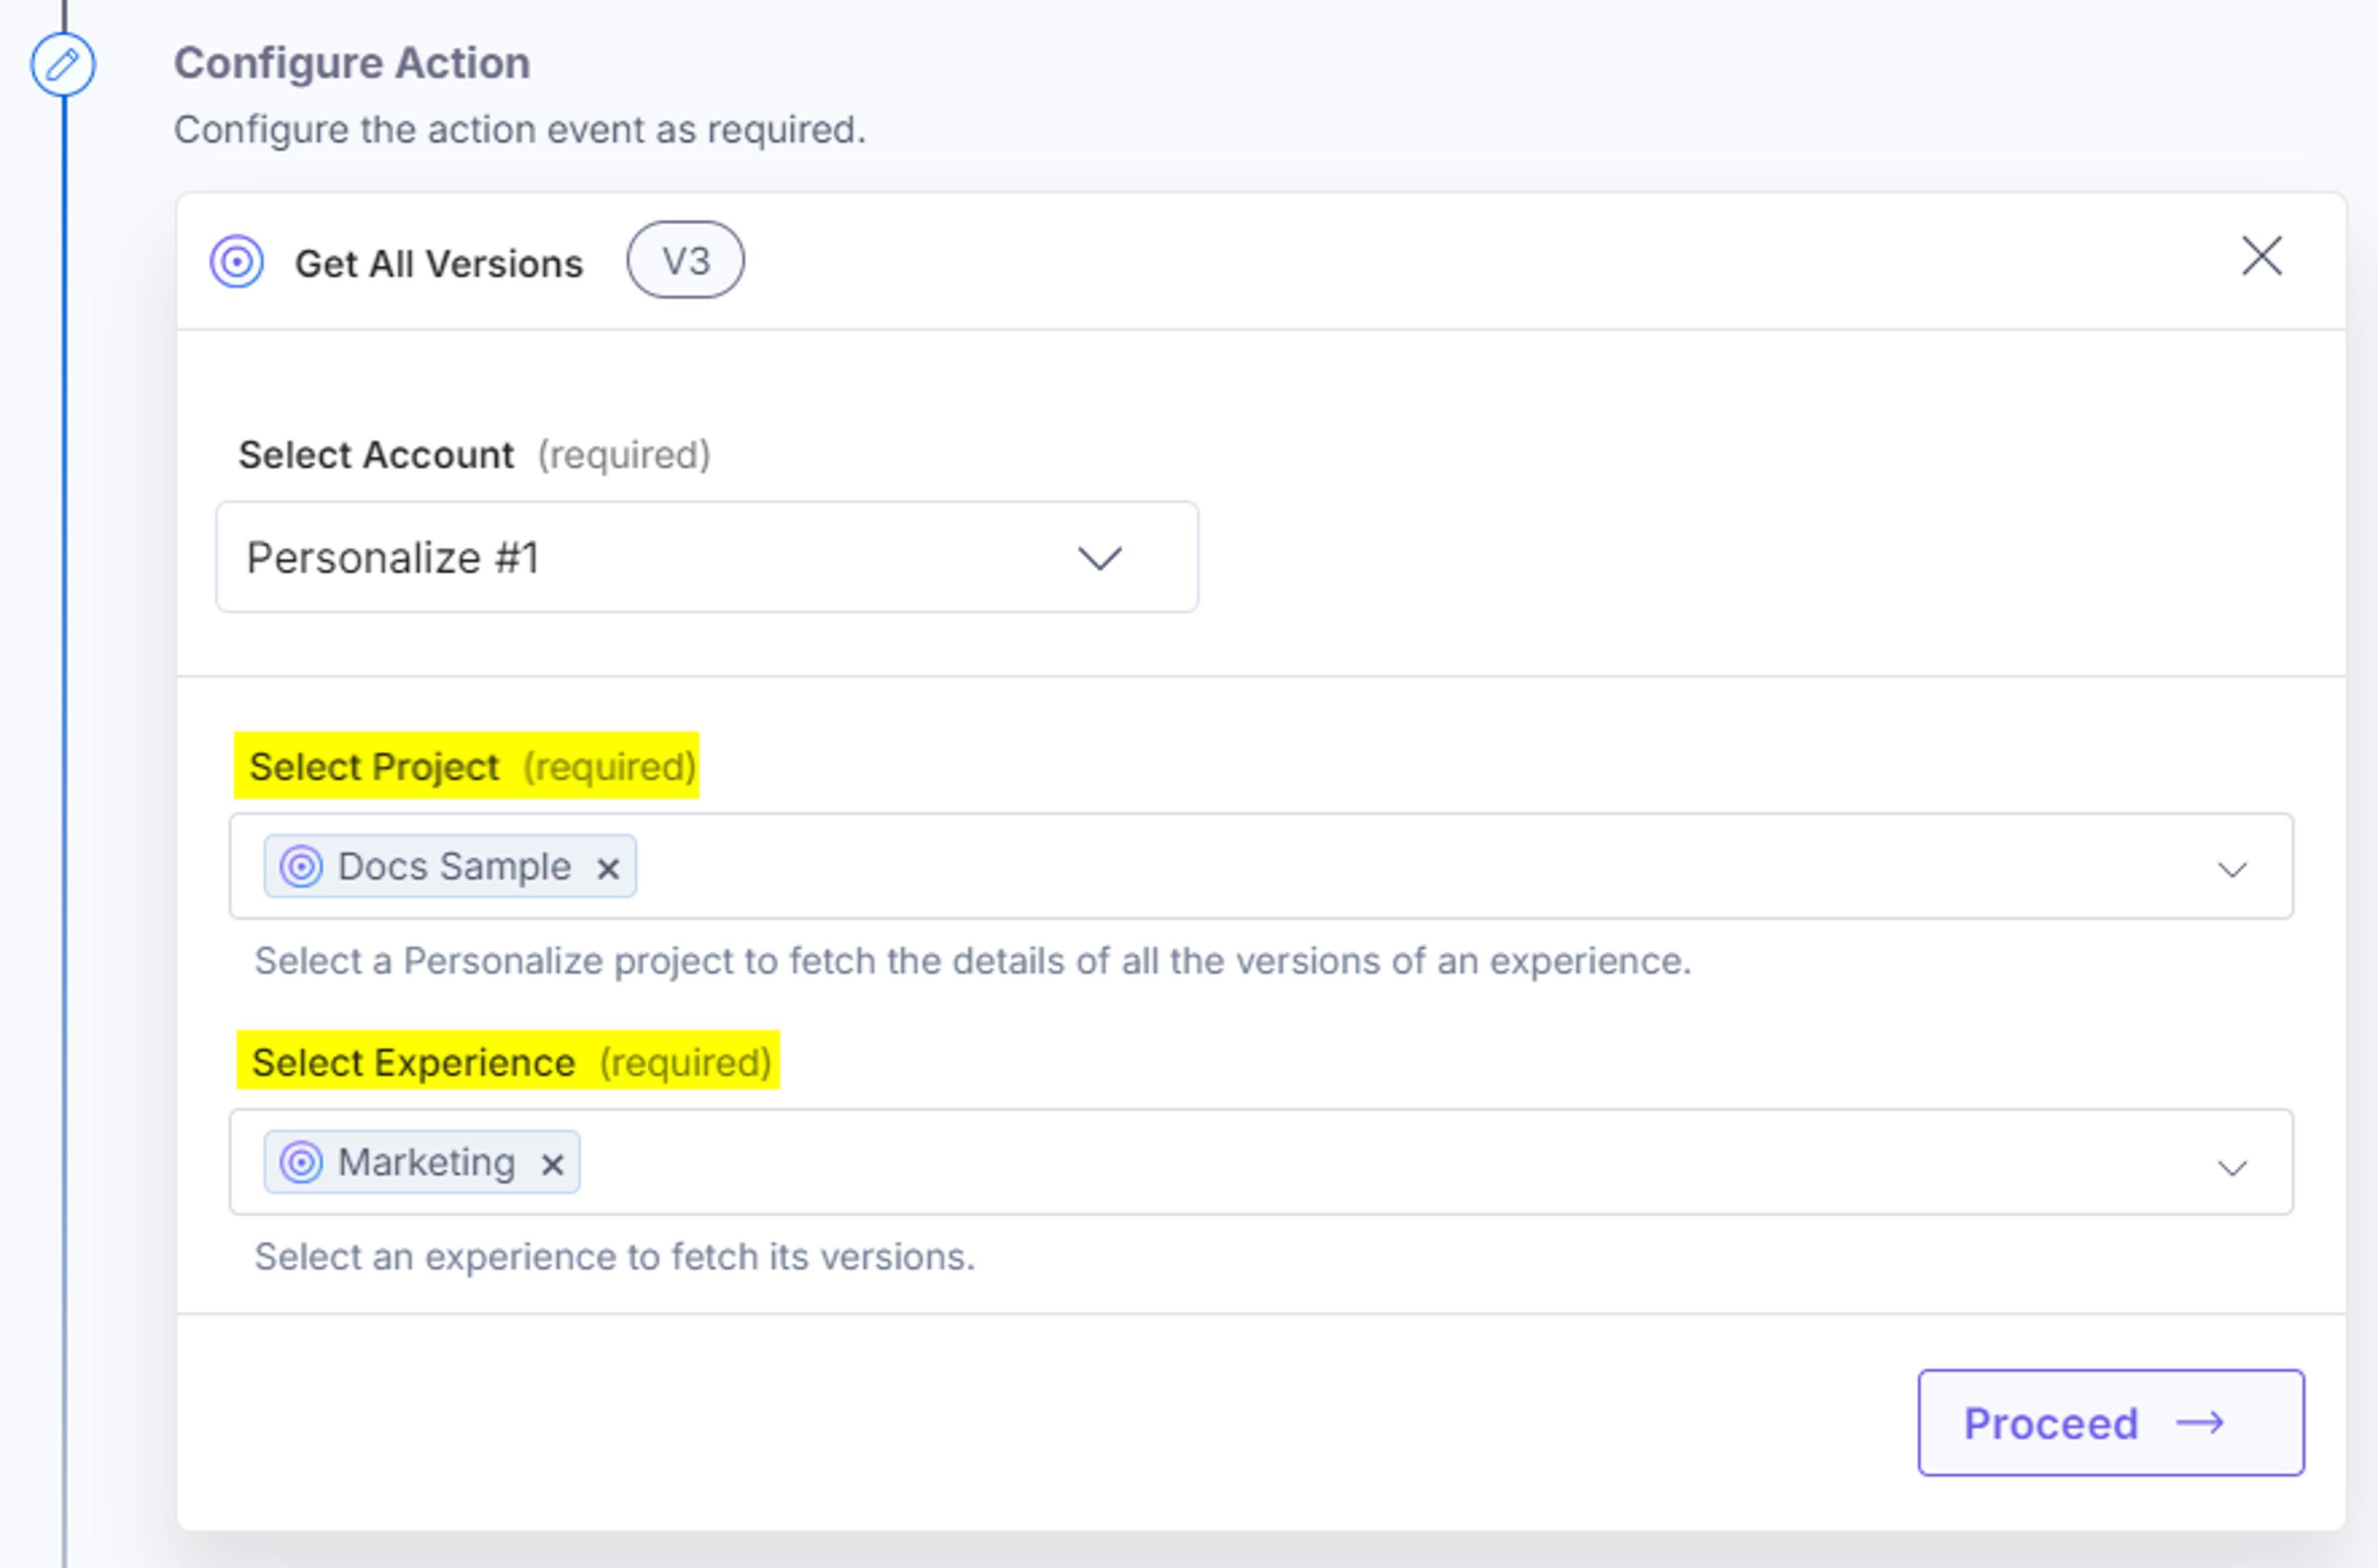The height and width of the screenshot is (1568, 2378).
Task: Expand the Select Experience dropdown chevron
Action: [x=2232, y=1167]
